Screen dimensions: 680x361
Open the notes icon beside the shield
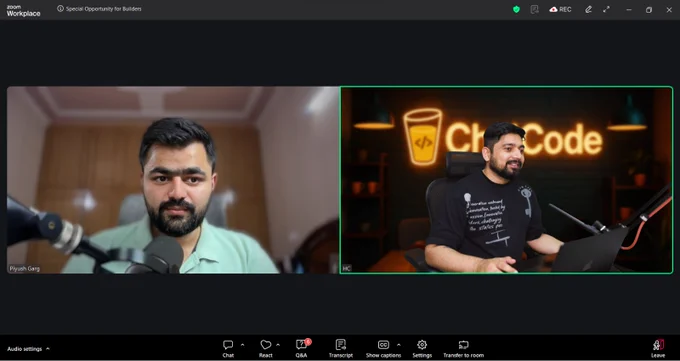(x=535, y=9)
